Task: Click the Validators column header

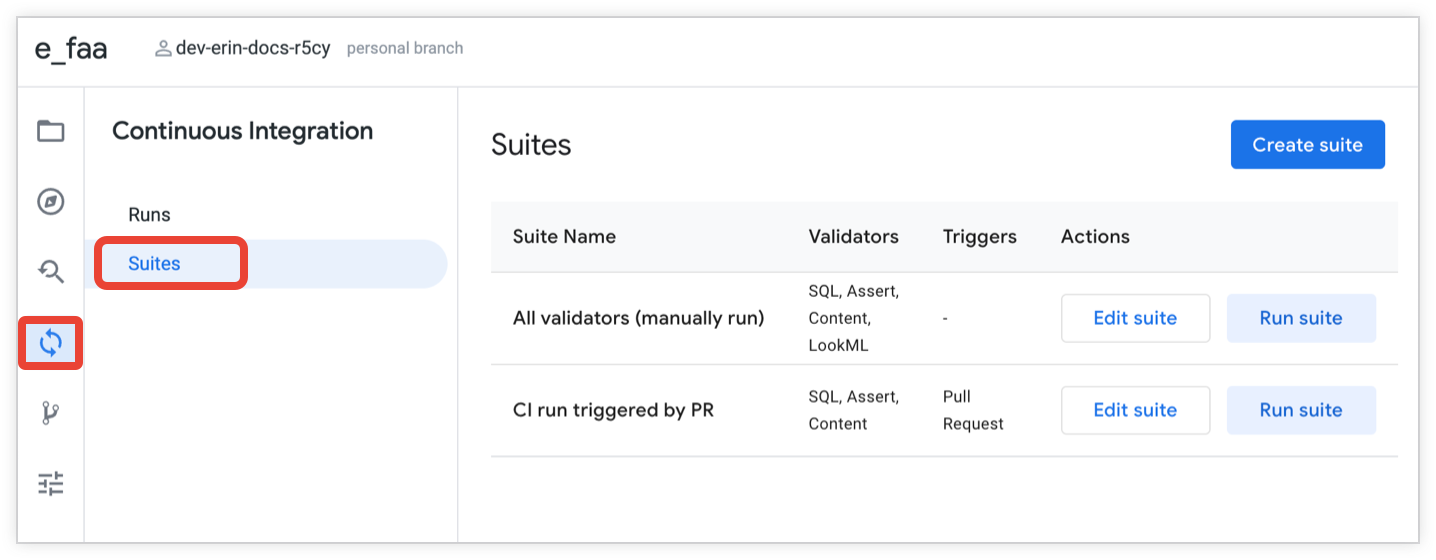Action: 853,237
